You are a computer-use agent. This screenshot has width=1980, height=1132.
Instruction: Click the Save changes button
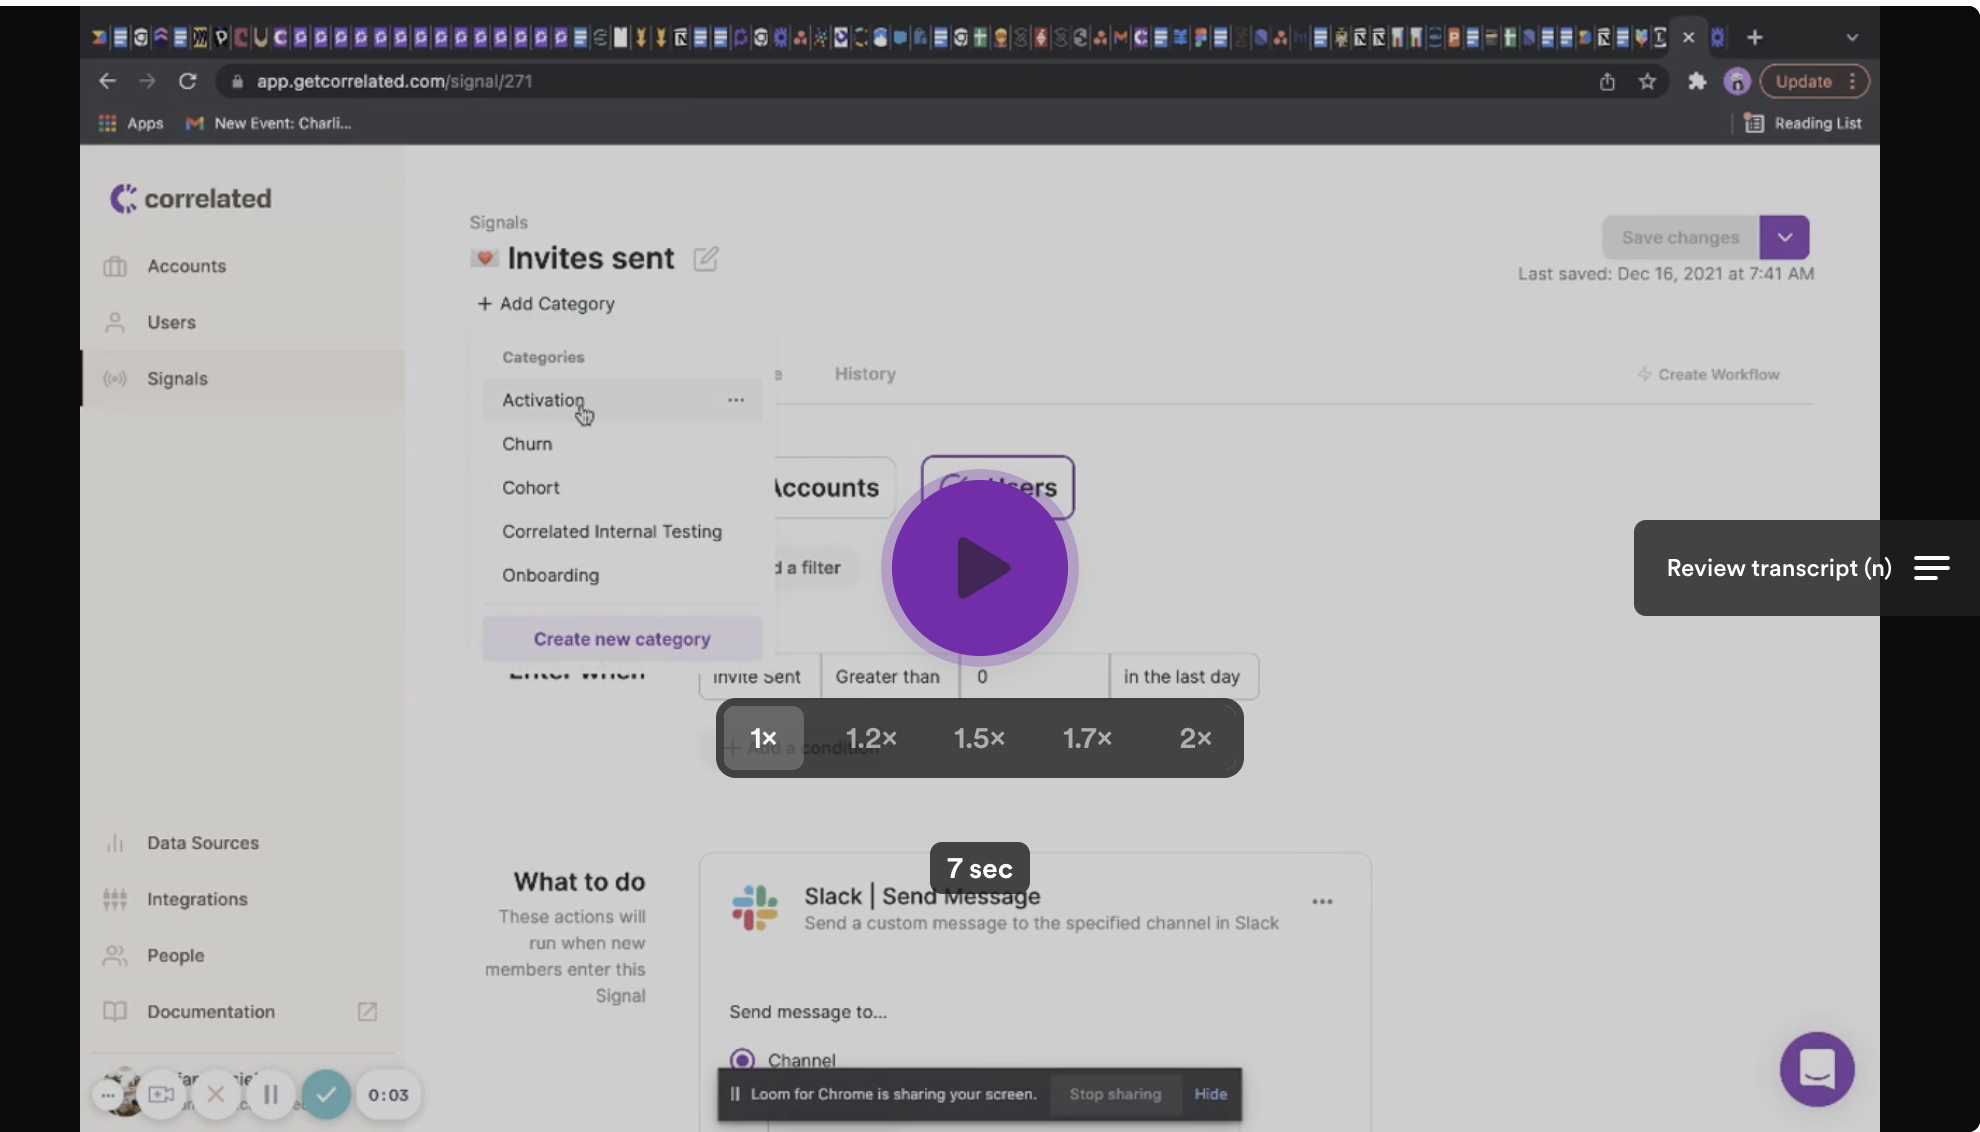coord(1680,238)
